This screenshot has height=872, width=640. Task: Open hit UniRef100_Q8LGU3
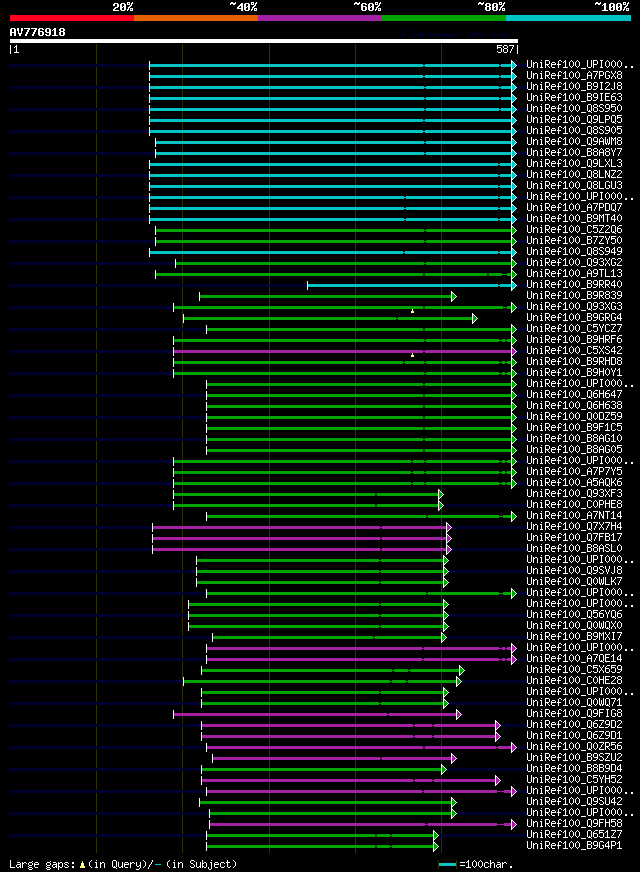point(574,185)
